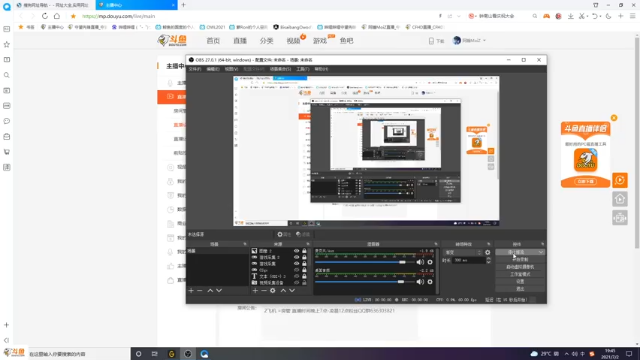Image resolution: width=640 pixels, height=360 pixels.
Task: Open the scene transition type dropdown
Action: pos(463,252)
